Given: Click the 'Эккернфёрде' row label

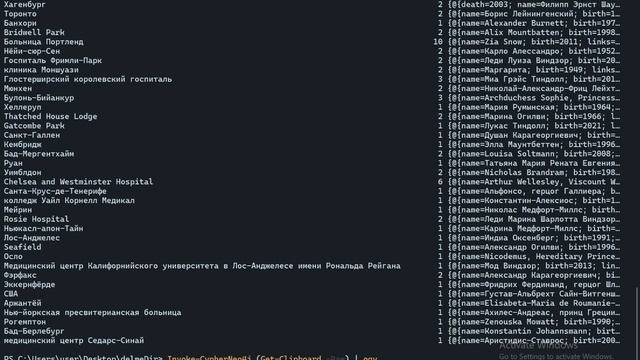Looking at the screenshot, I should 29,285.
